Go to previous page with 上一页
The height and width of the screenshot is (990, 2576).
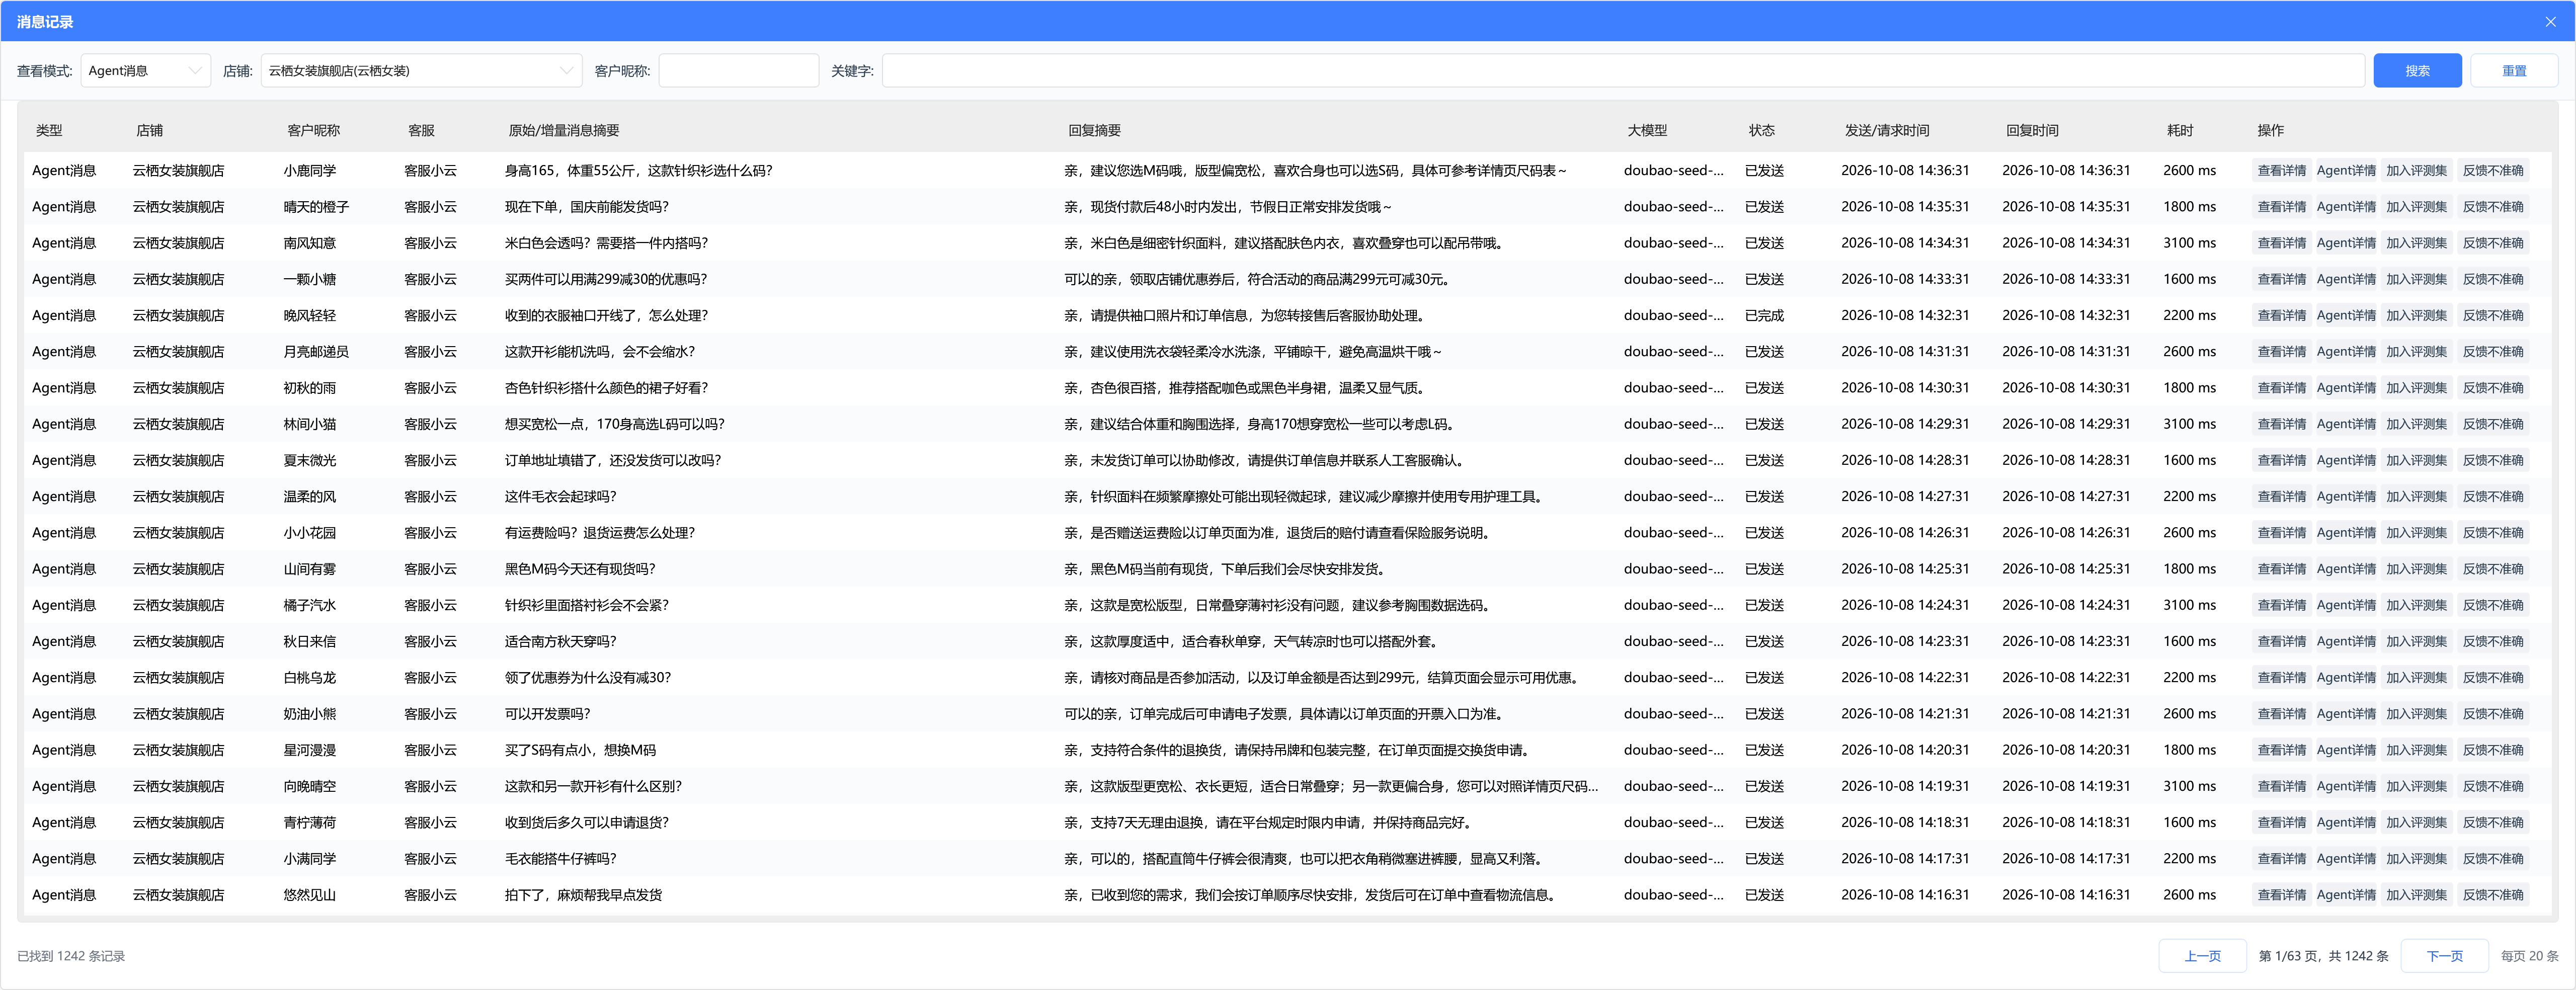pos(2202,956)
